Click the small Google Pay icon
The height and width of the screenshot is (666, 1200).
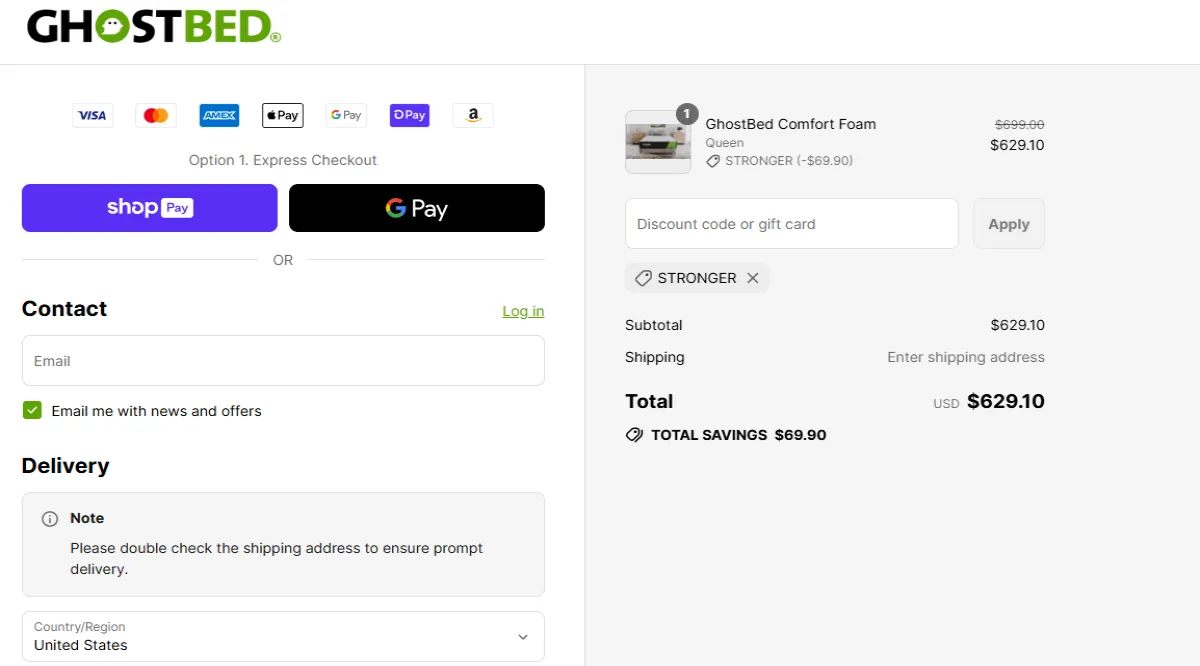(346, 115)
